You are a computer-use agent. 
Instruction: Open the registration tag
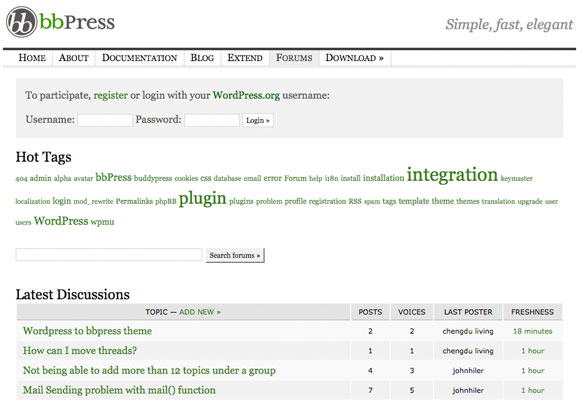(327, 201)
